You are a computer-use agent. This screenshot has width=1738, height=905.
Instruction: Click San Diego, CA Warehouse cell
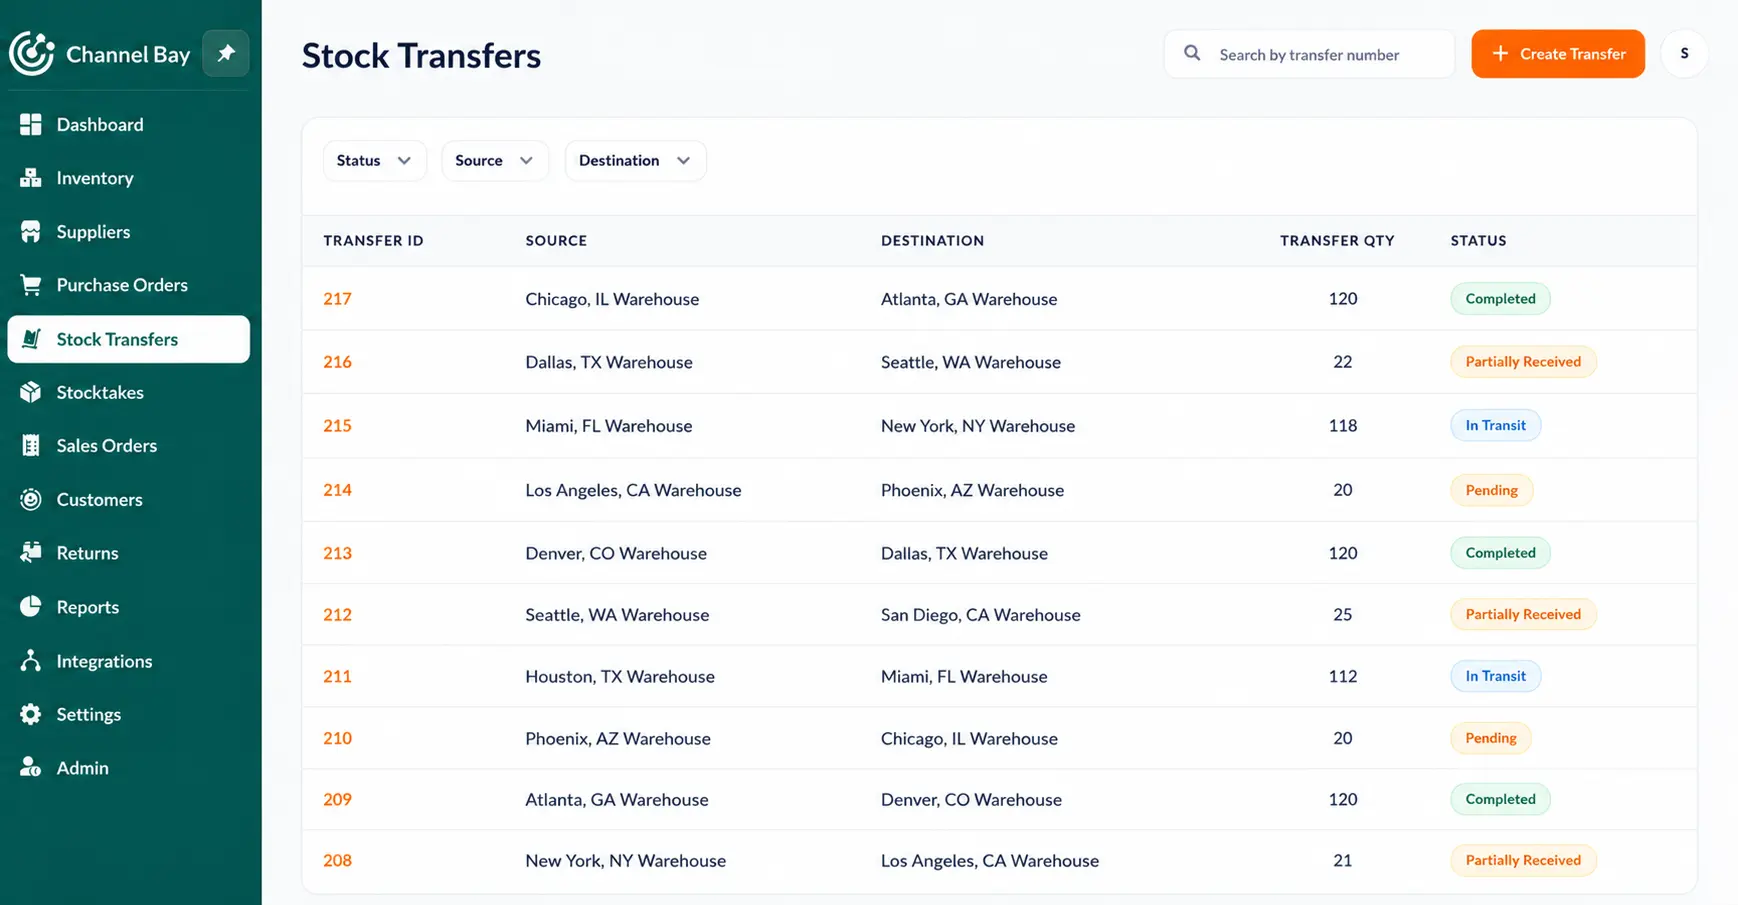(980, 615)
